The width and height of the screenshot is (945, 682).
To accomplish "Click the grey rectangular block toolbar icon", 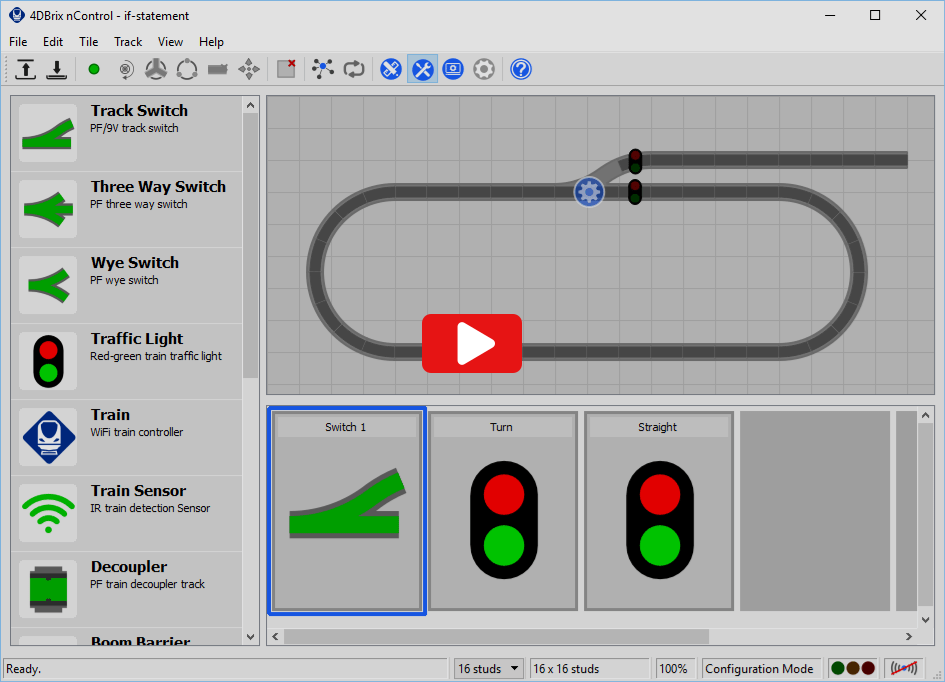I will pyautogui.click(x=218, y=69).
